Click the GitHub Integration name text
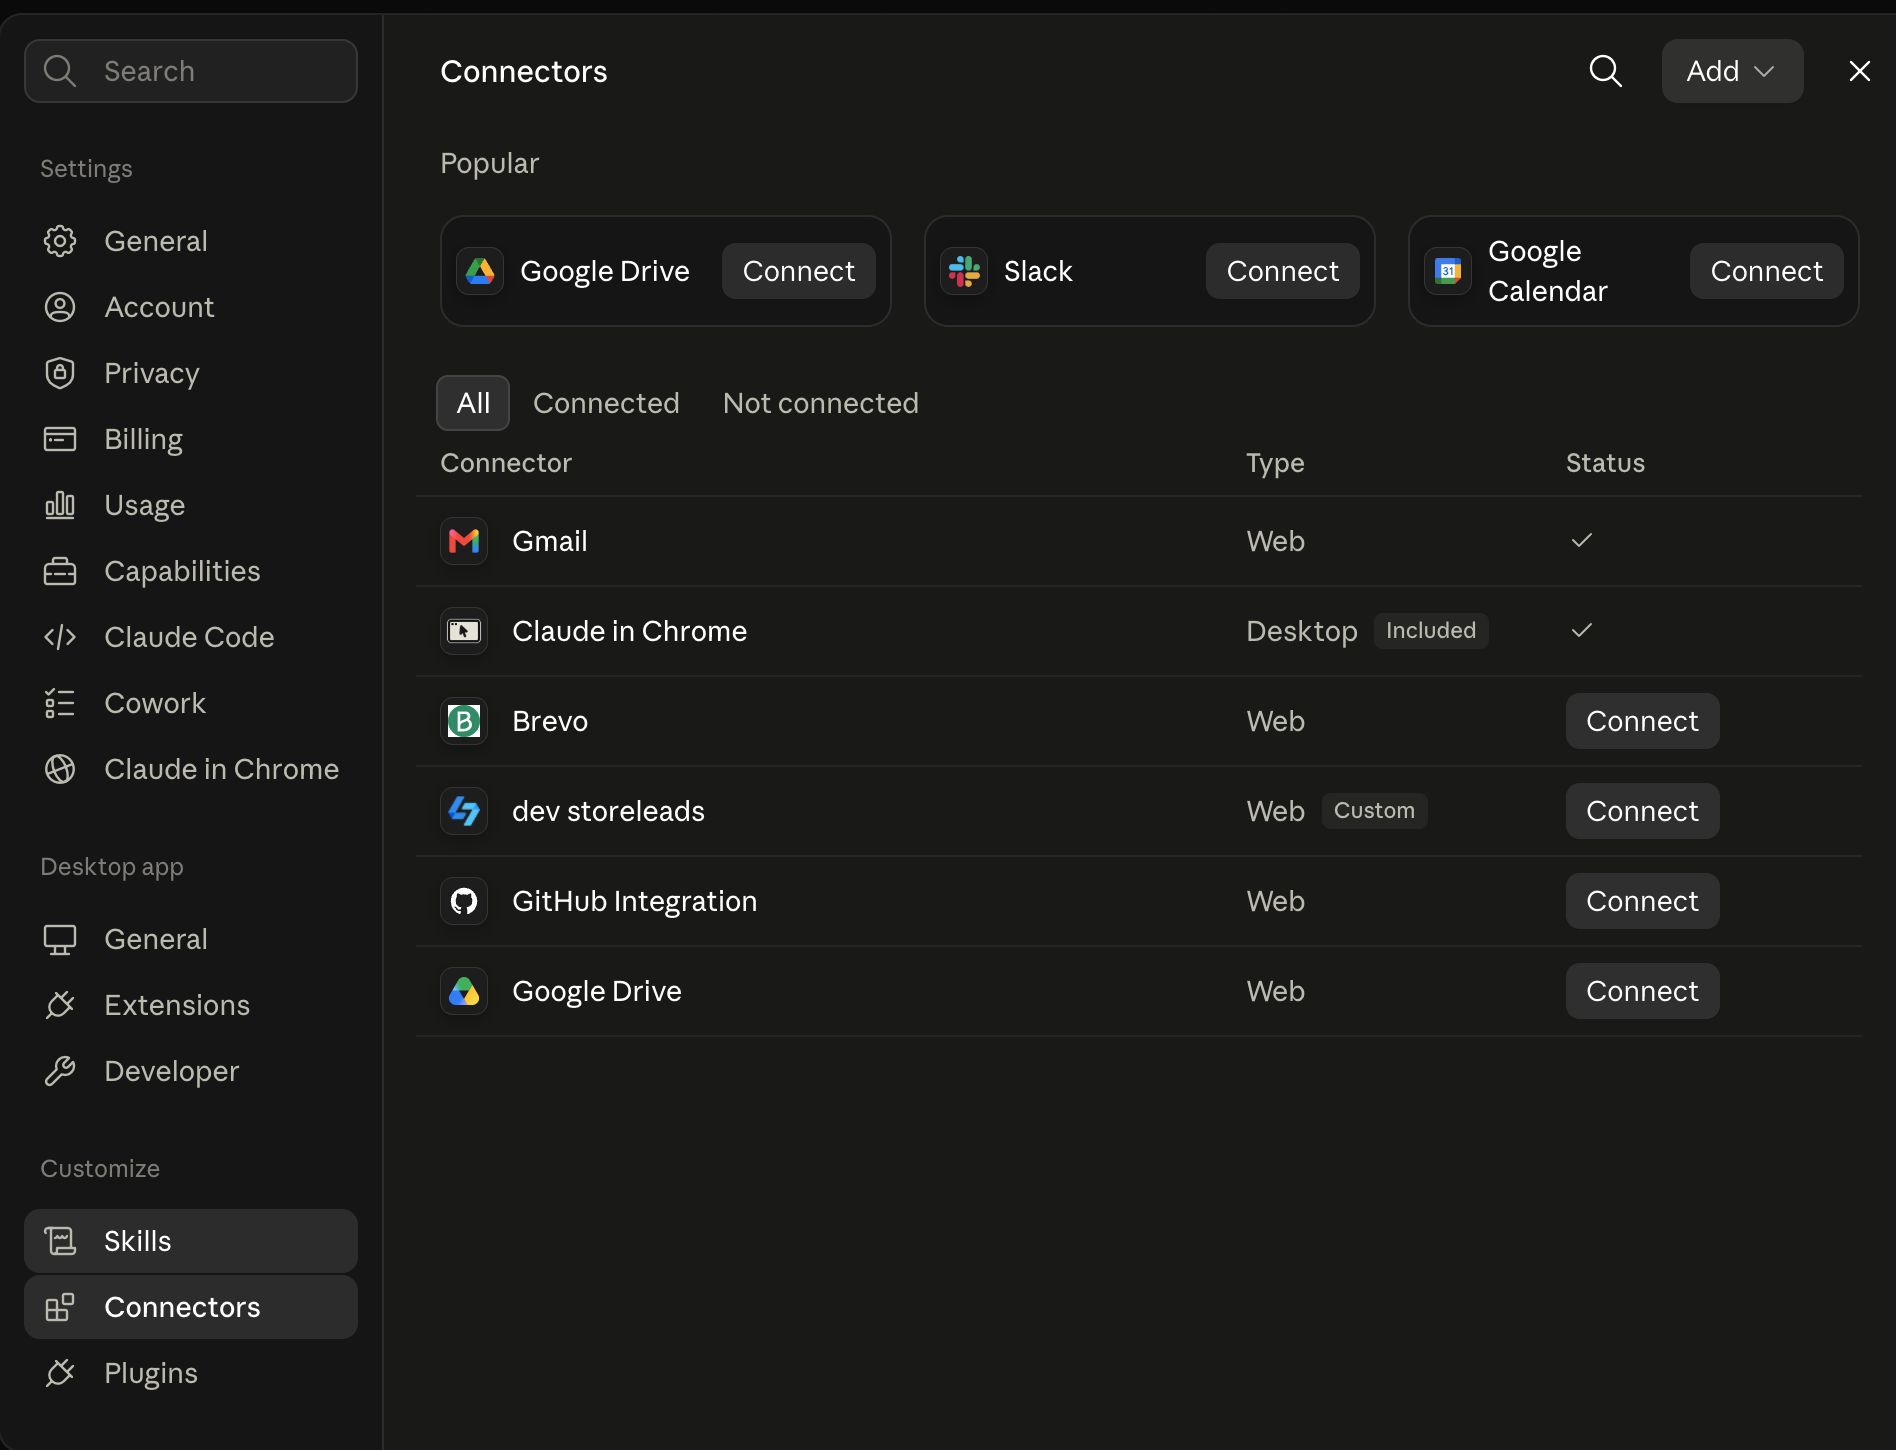Image resolution: width=1896 pixels, height=1450 pixels. (x=634, y=901)
